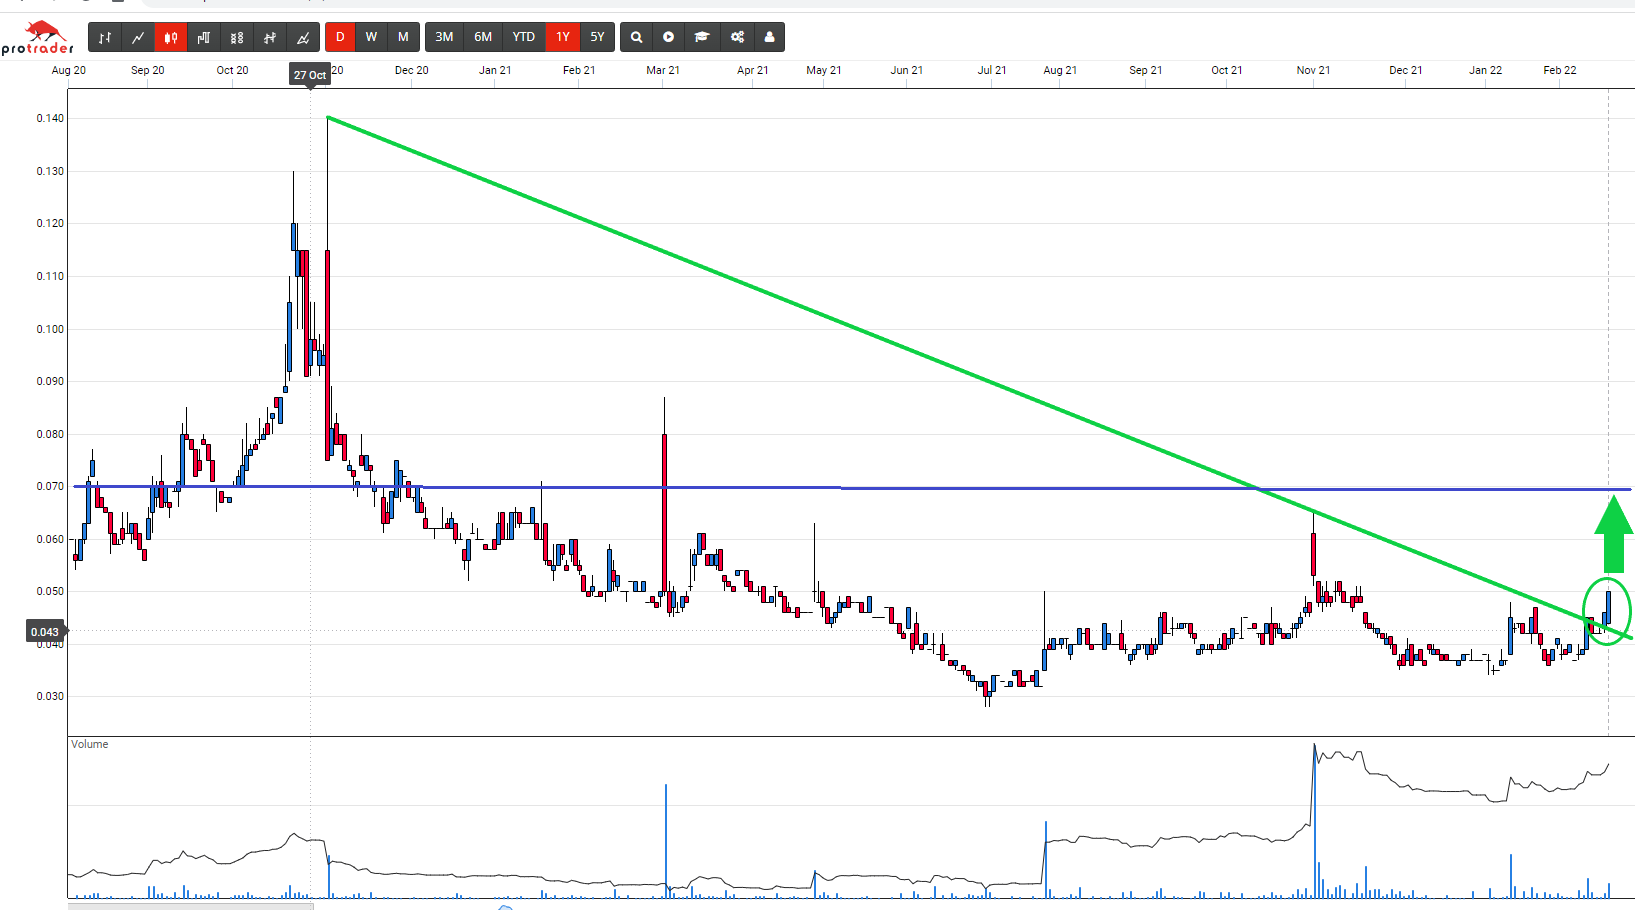Set the interval to Weekly (W)
1635x910 pixels.
(371, 37)
